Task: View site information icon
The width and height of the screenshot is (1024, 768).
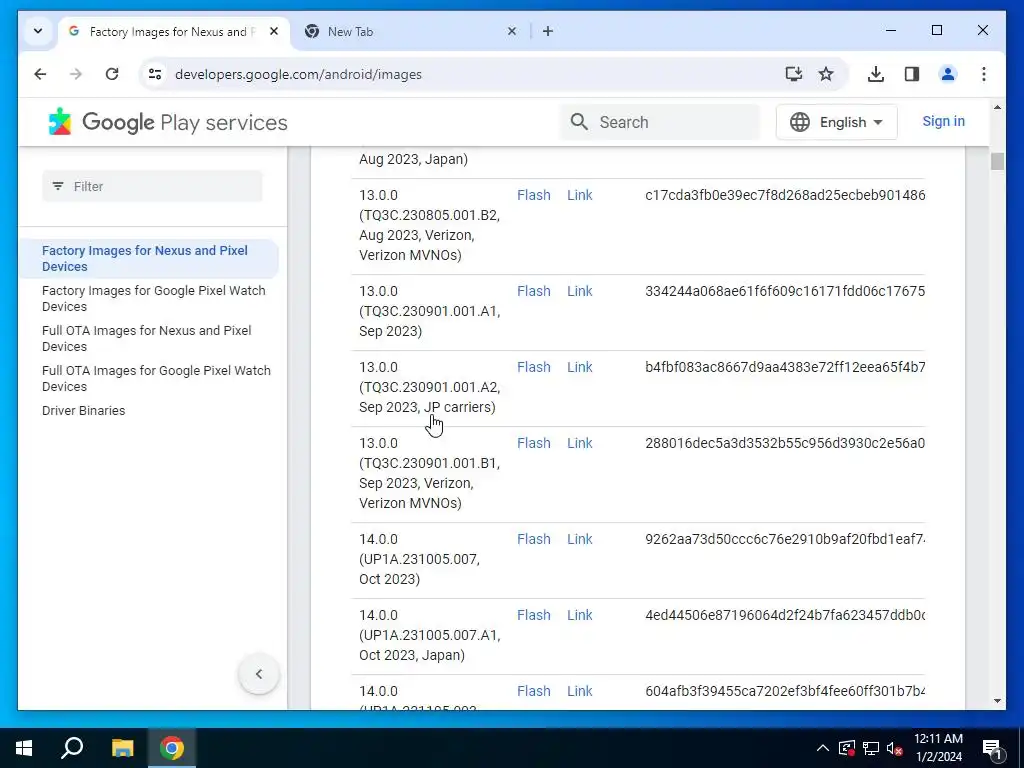Action: coord(155,74)
